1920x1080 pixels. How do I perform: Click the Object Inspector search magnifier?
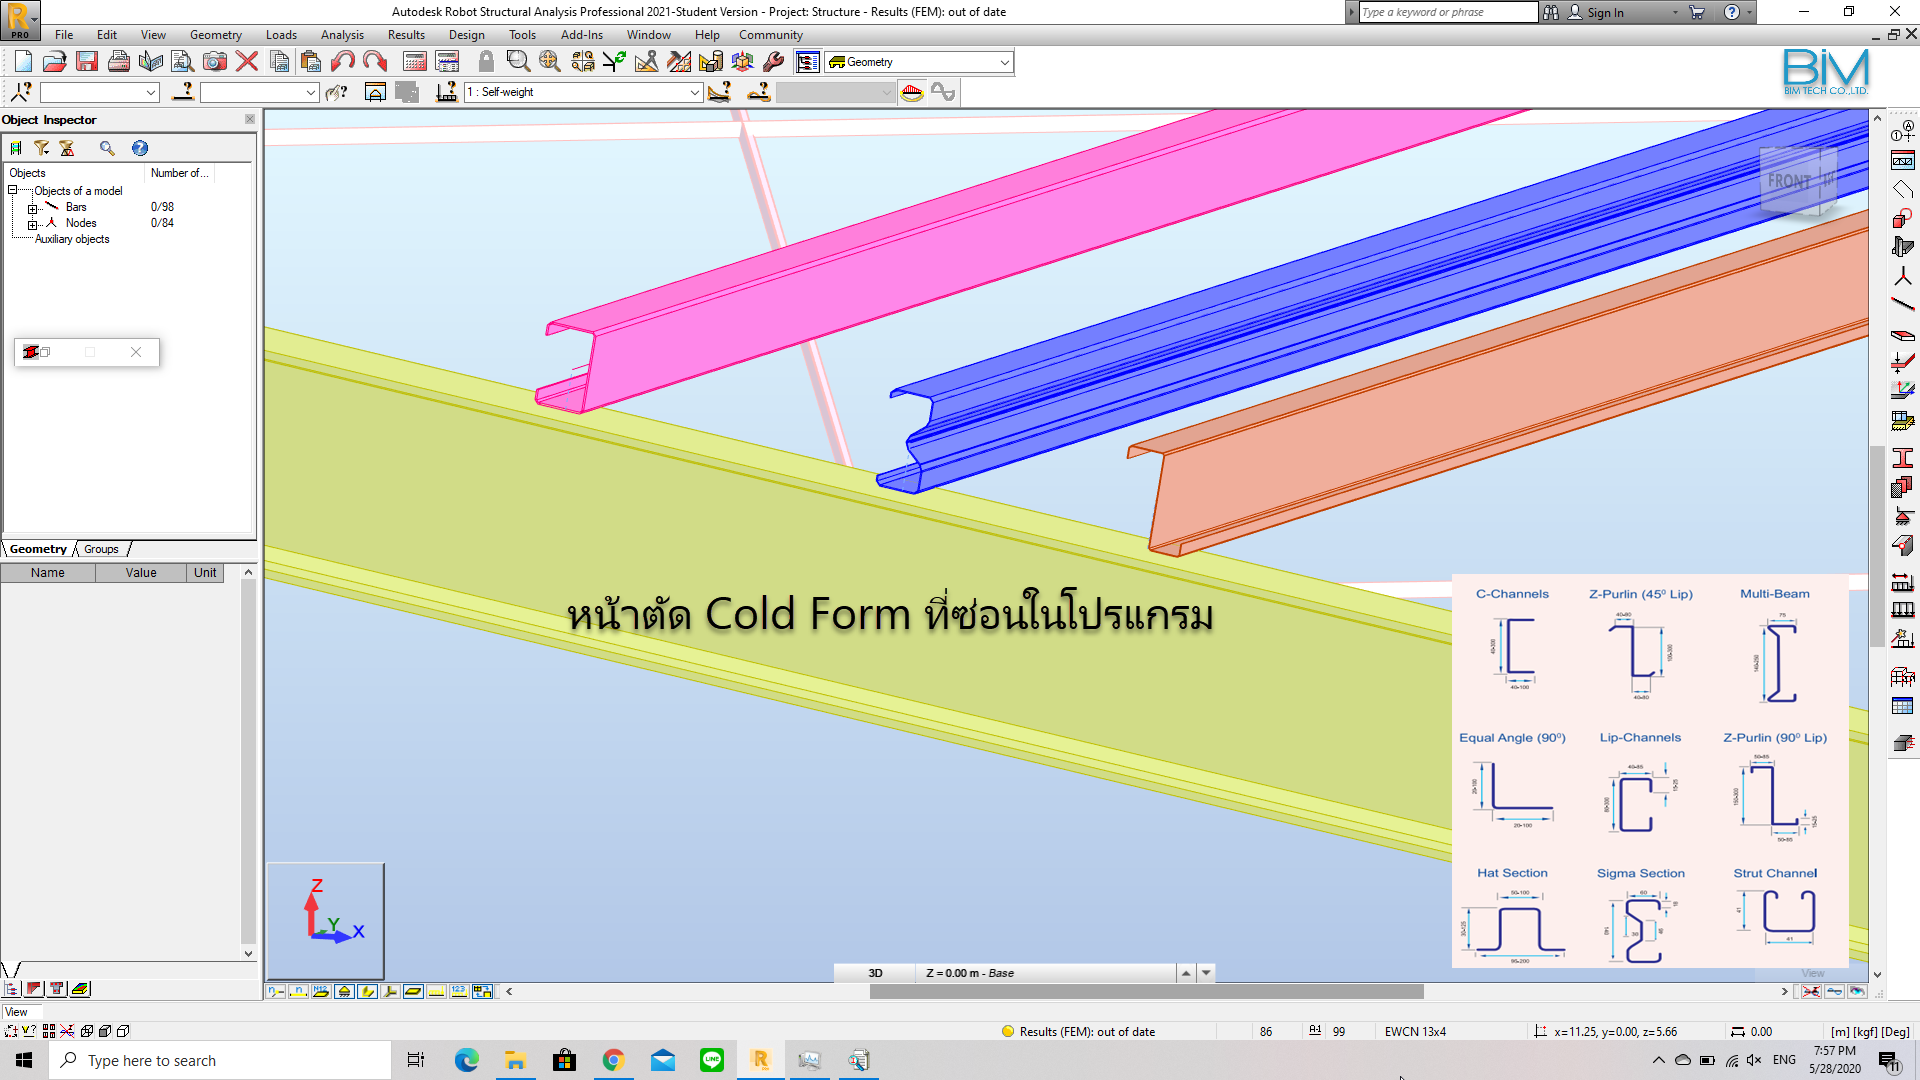pyautogui.click(x=107, y=148)
